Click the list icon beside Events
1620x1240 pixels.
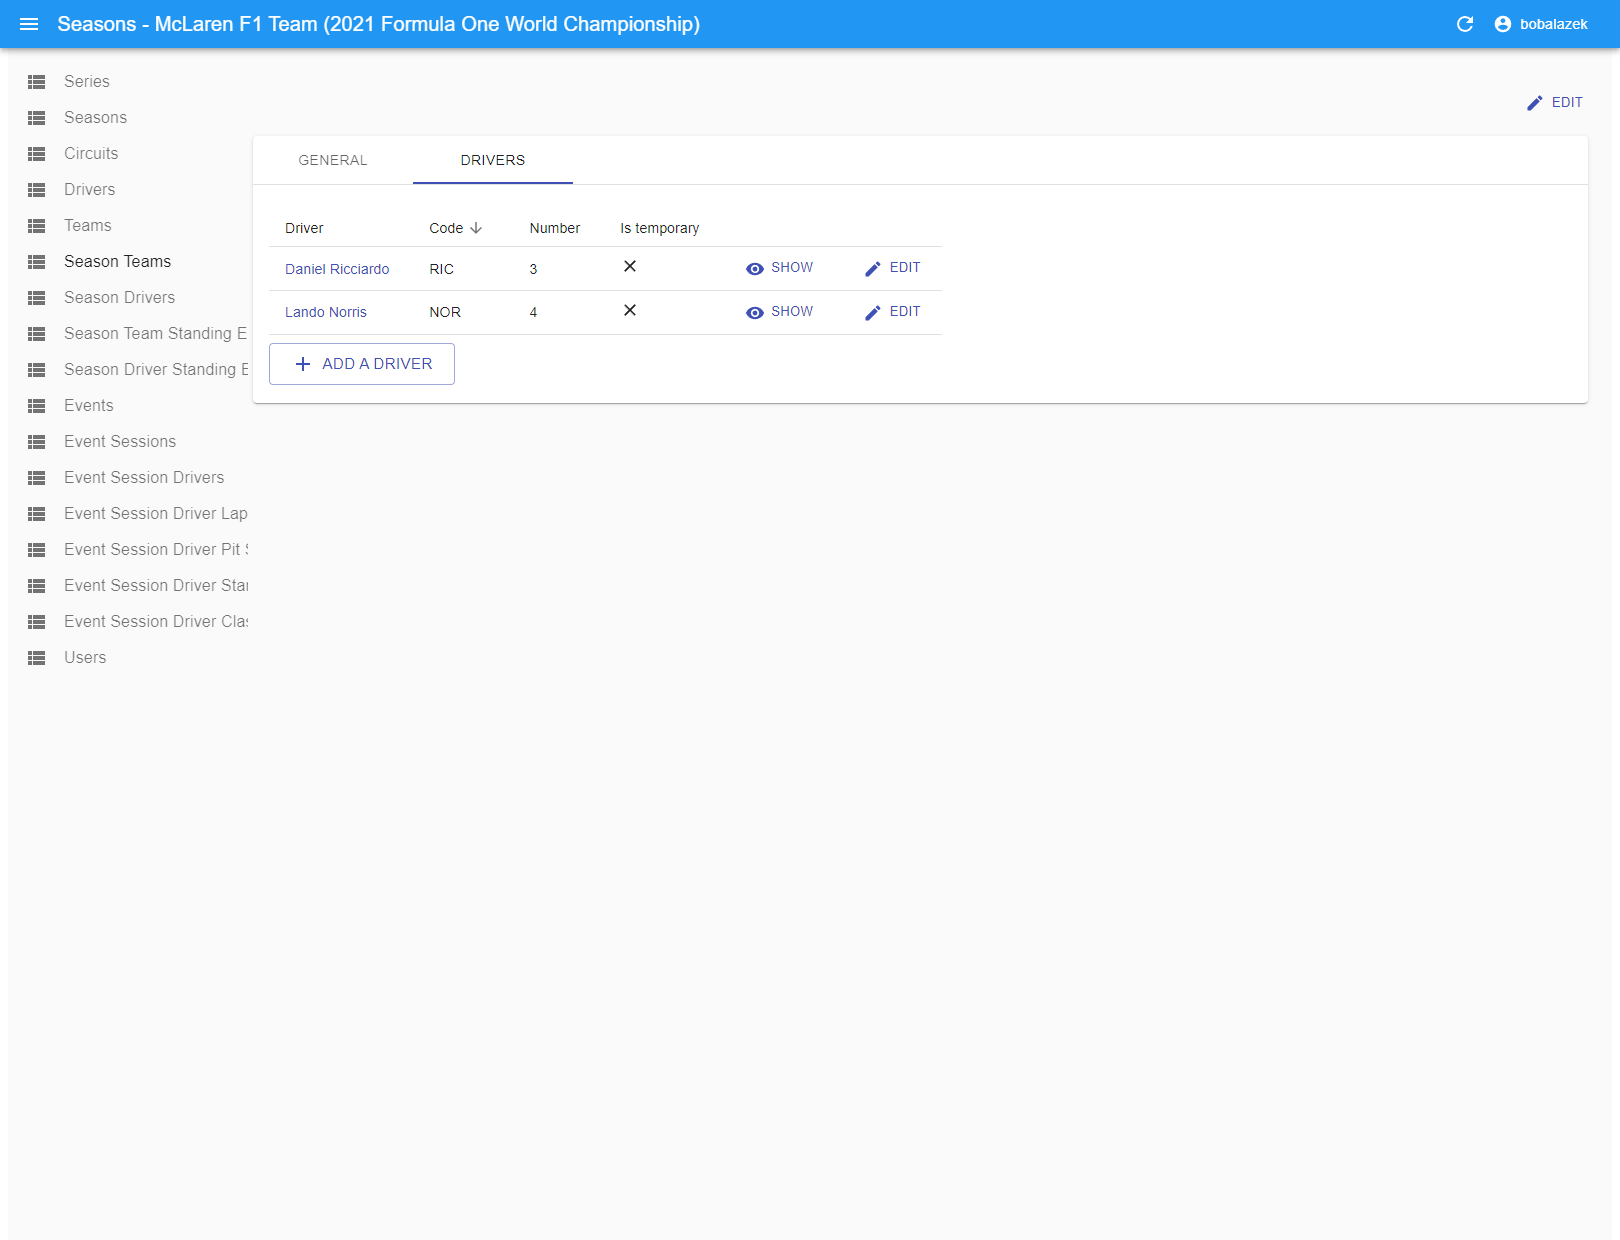pos(37,406)
